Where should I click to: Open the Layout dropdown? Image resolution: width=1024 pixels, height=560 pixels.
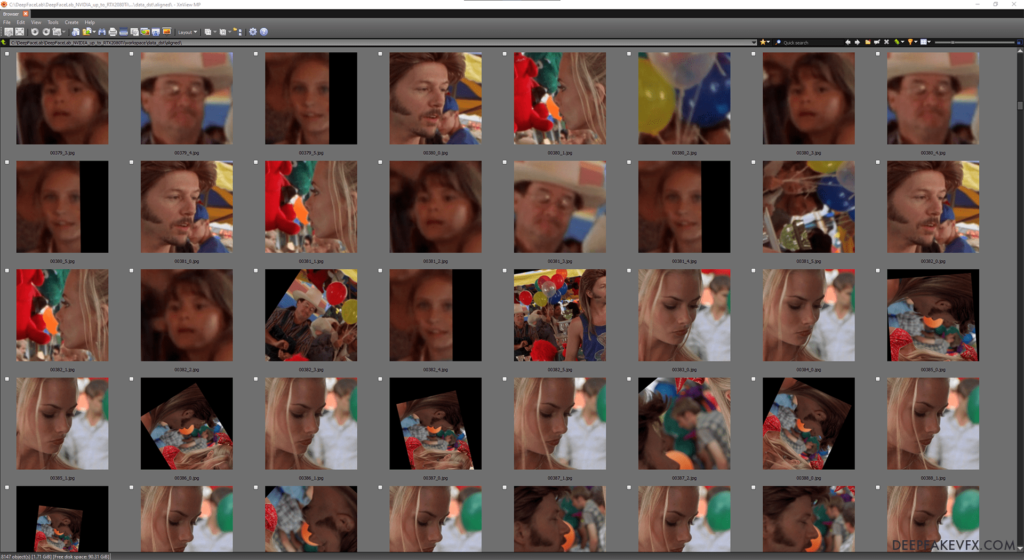[187, 32]
